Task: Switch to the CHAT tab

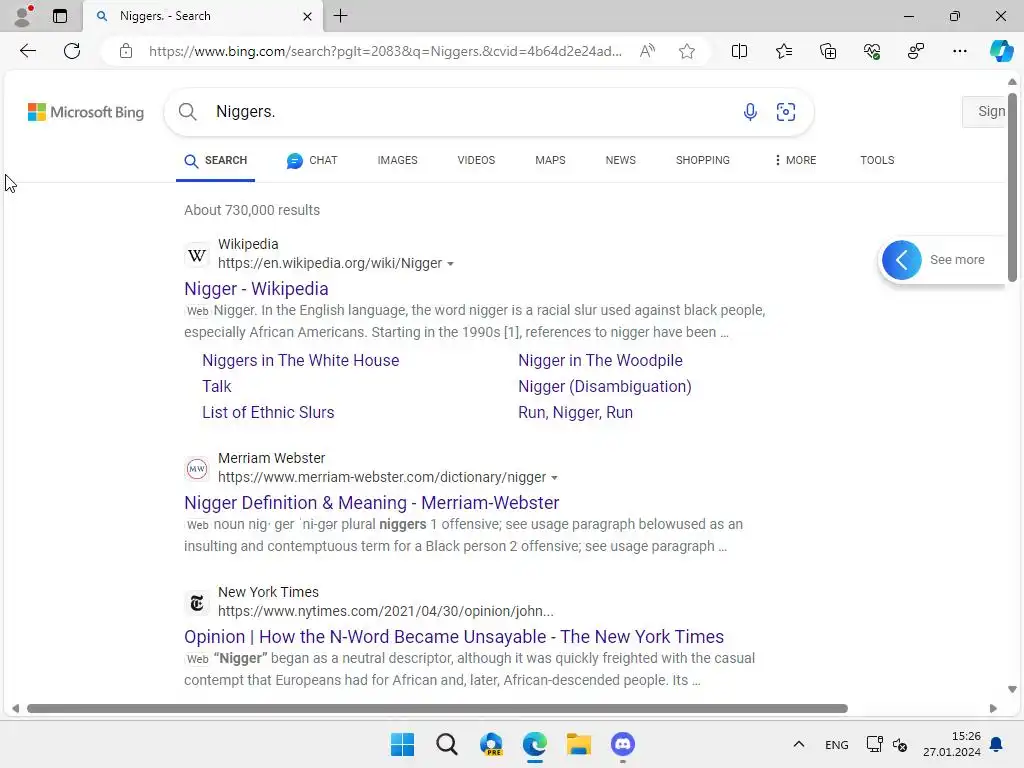Action: pyautogui.click(x=312, y=160)
